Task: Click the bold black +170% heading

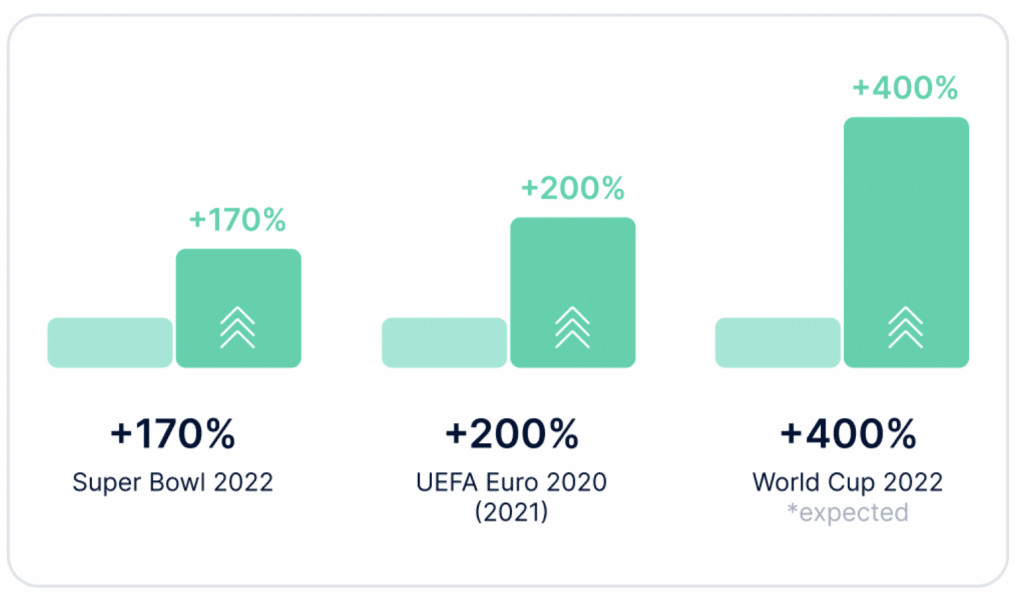Action: [173, 434]
